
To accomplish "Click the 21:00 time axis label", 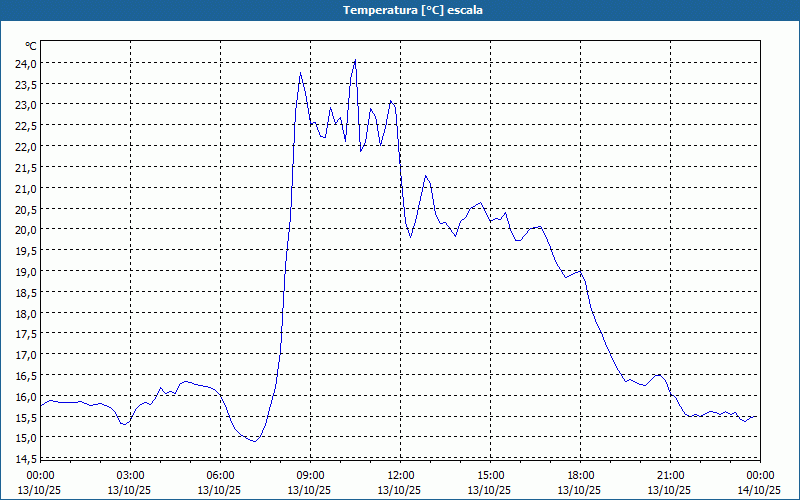I will click(x=670, y=476).
